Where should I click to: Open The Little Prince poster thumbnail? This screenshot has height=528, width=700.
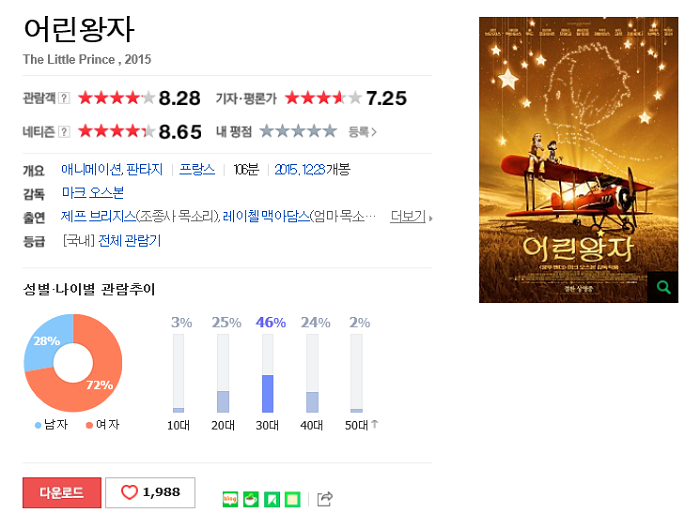[579, 160]
